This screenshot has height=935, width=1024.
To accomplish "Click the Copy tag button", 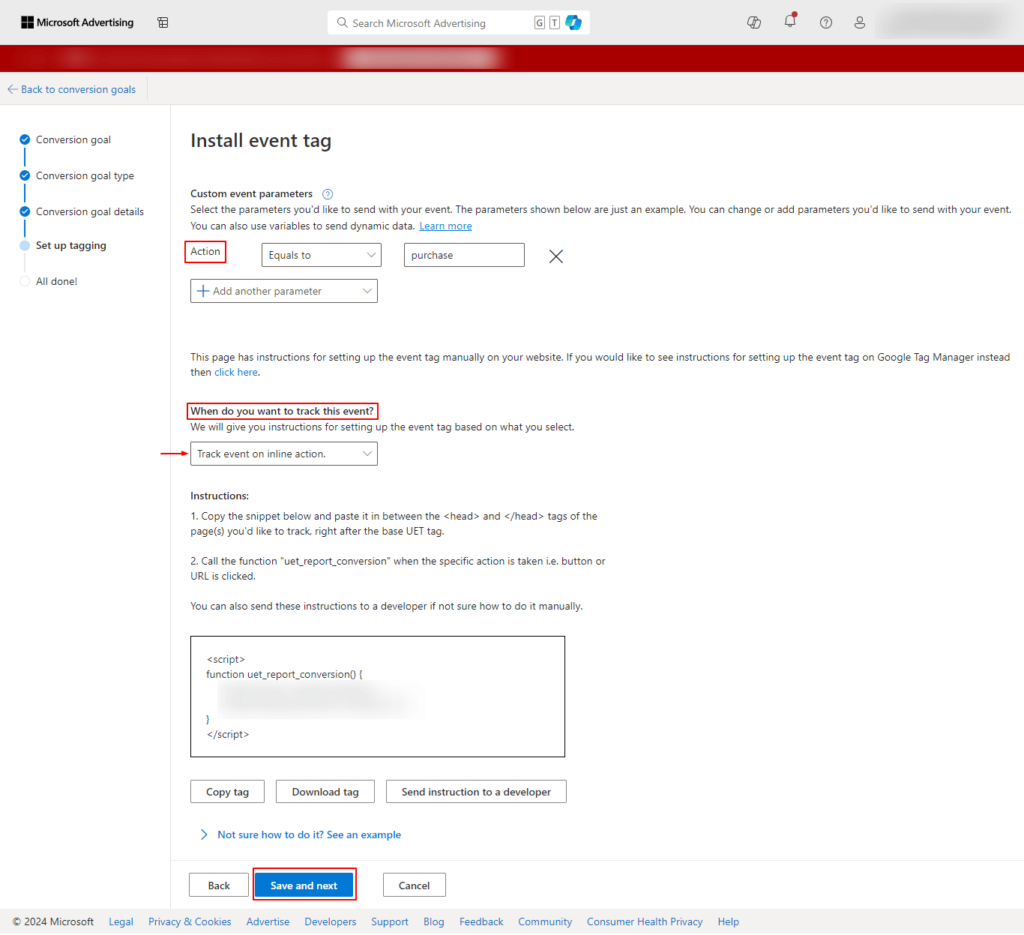I will tap(227, 791).
